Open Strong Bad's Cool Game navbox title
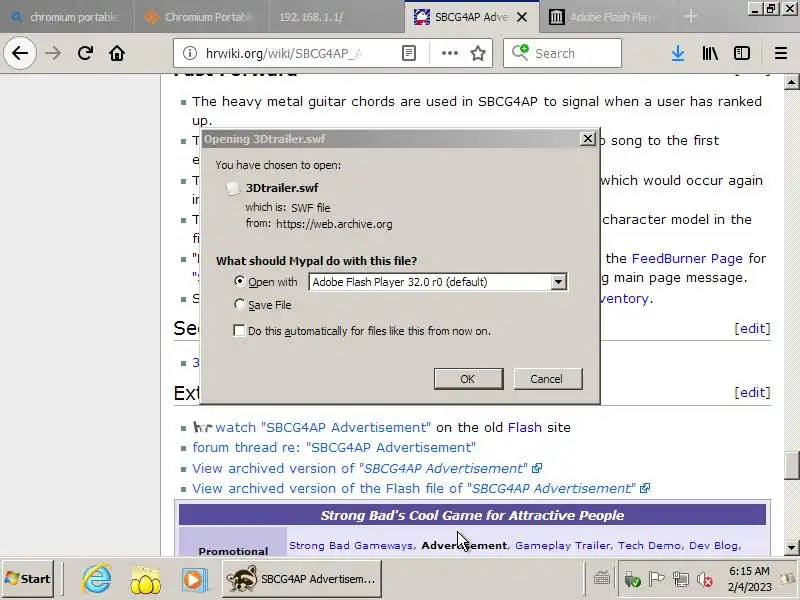Screen dimensions: 800x600 pos(472,515)
